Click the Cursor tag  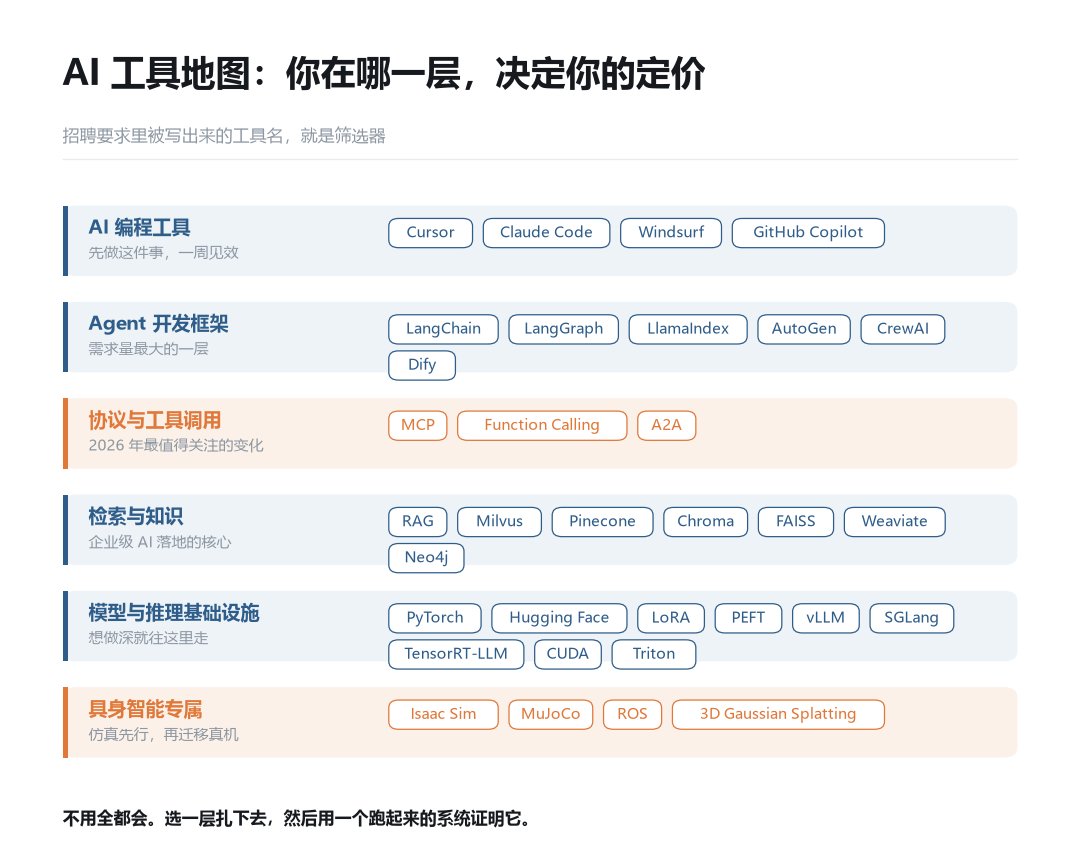click(430, 233)
